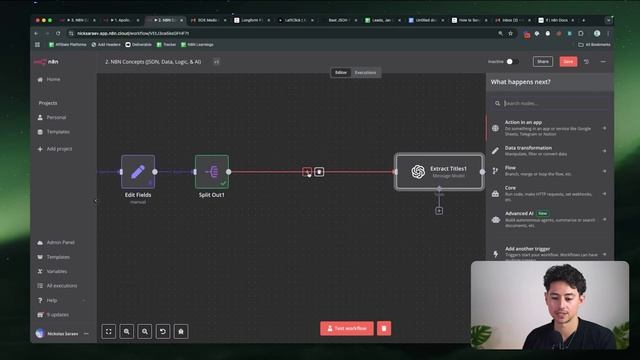Click the Flow branch icon
640x360 pixels.
pos(495,171)
